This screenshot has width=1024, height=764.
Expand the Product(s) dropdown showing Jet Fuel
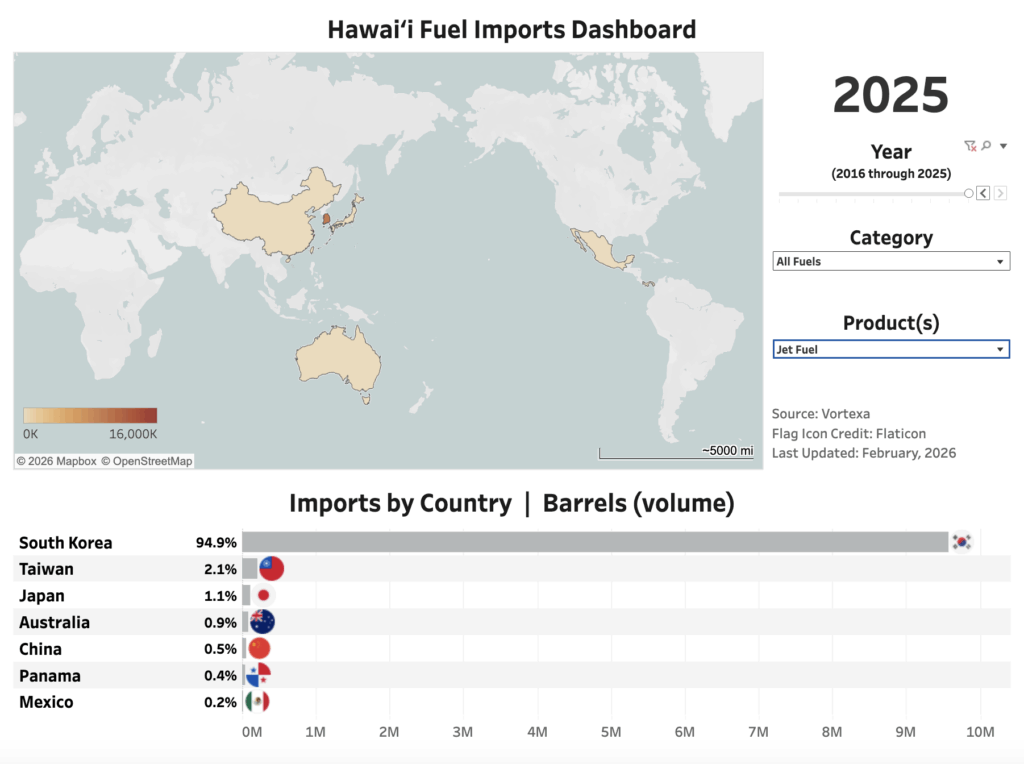(x=891, y=350)
